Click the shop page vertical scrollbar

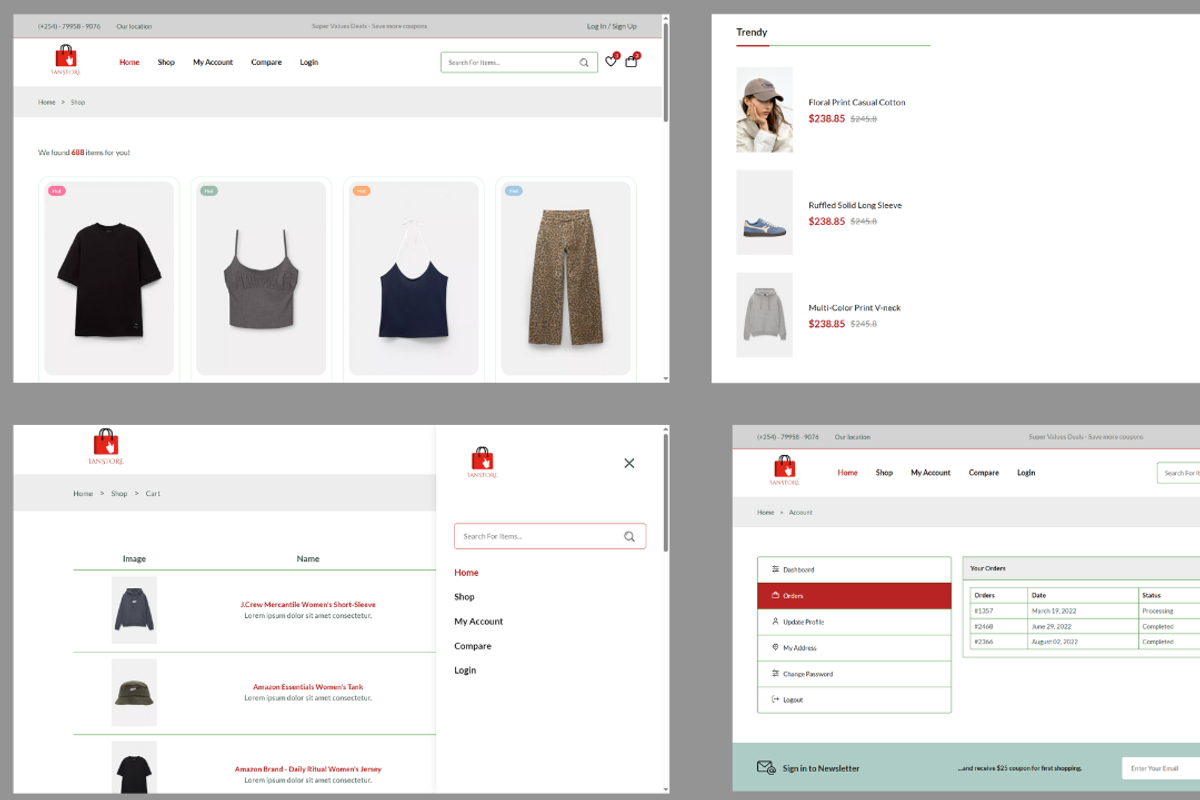(x=666, y=70)
